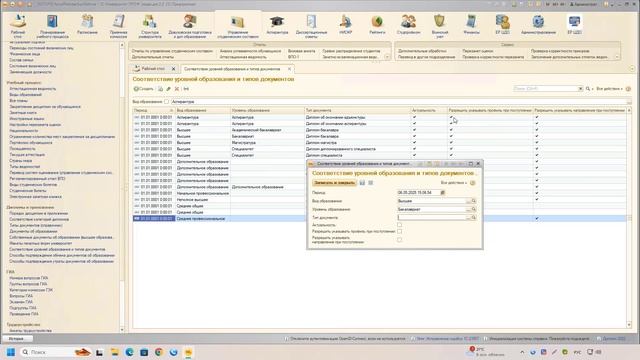Open selection ellipsis of Вид образования field

click(468, 201)
